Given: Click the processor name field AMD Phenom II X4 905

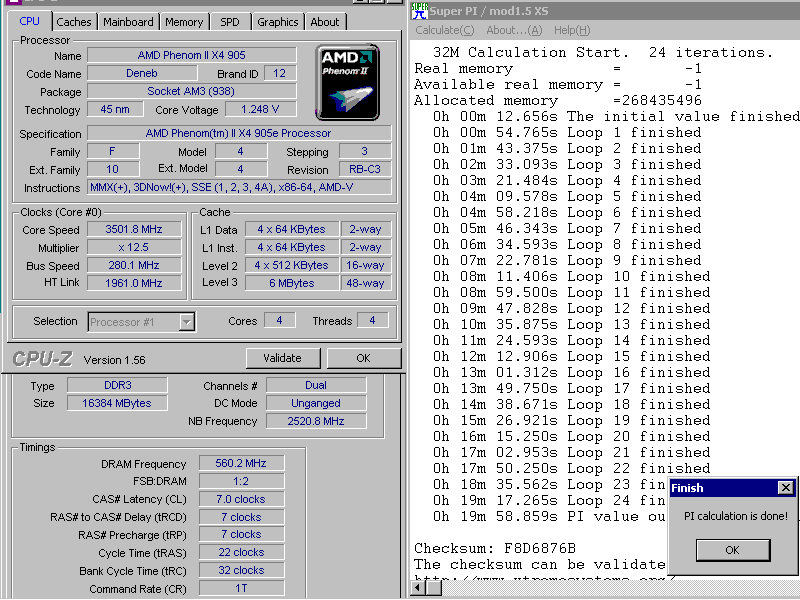Looking at the screenshot, I should (191, 55).
